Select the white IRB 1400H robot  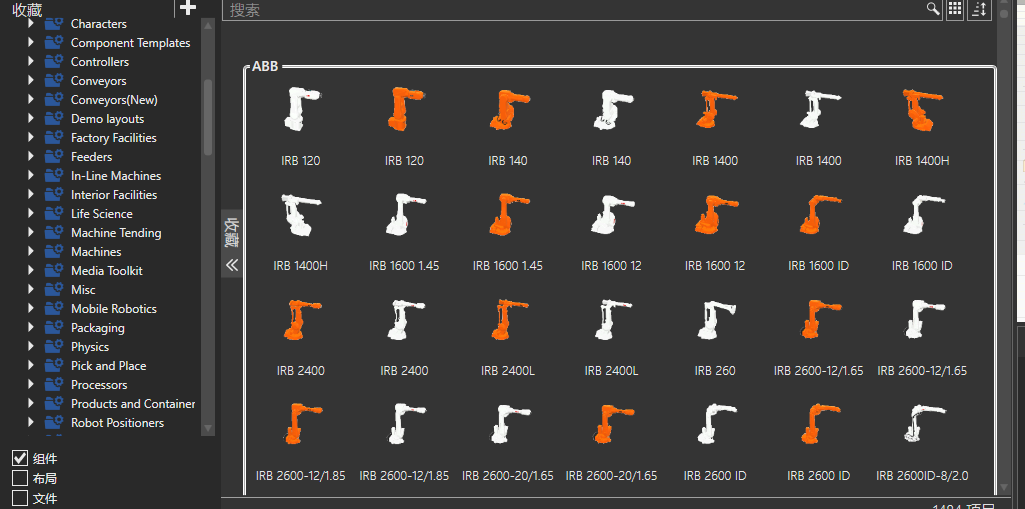[301, 214]
